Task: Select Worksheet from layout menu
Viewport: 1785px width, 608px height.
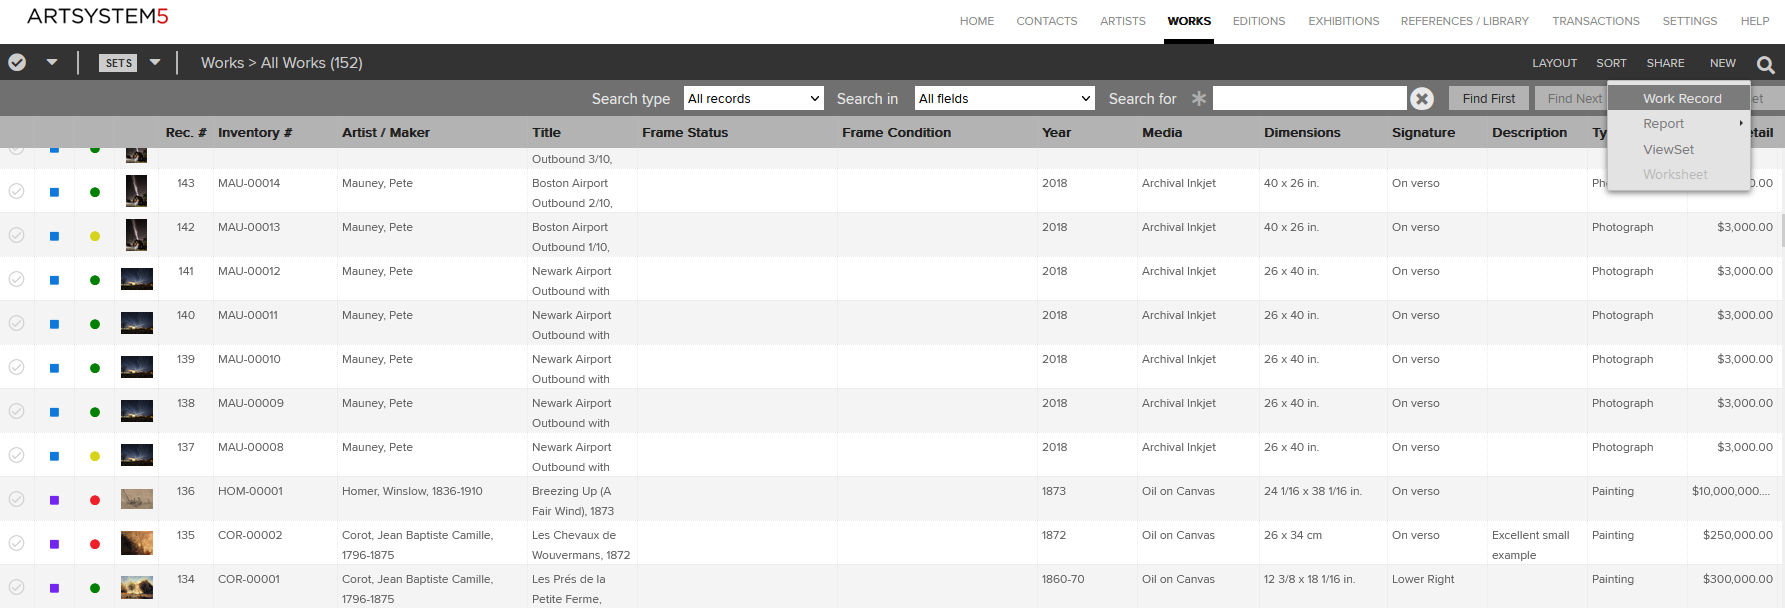Action: [x=1679, y=174]
